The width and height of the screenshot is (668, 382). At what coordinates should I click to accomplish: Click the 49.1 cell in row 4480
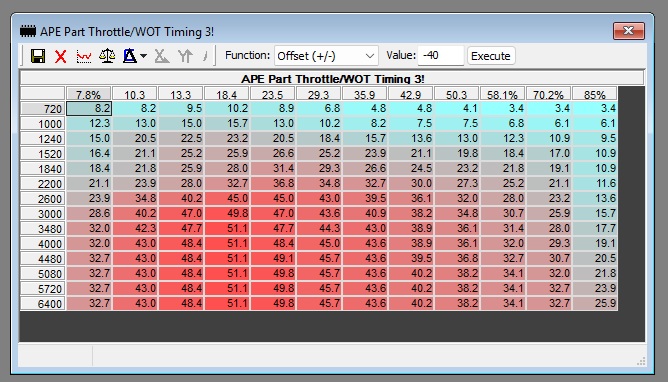point(273,258)
